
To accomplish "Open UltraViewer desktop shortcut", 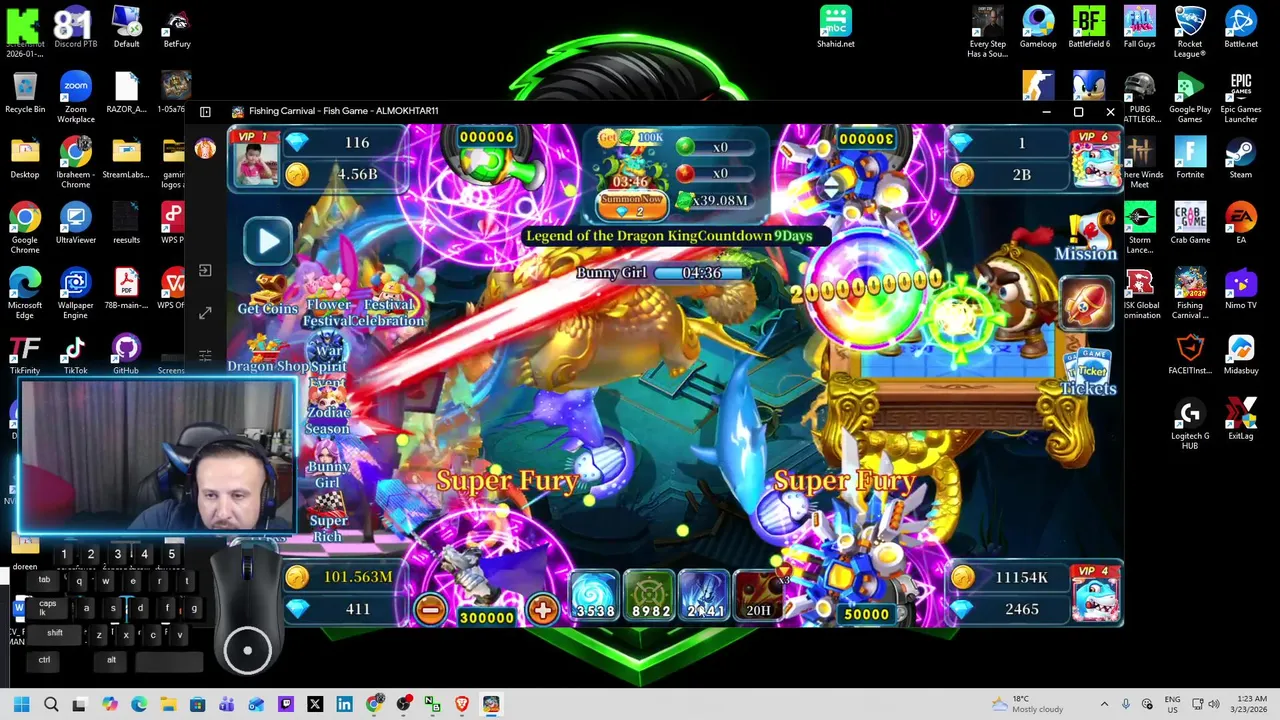I will 75,224.
